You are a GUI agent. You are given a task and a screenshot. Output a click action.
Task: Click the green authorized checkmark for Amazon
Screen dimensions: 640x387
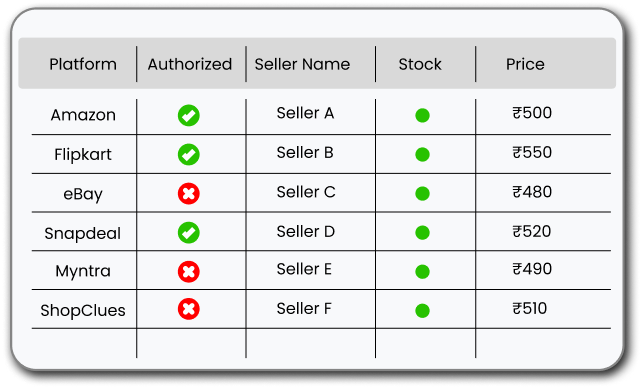click(x=189, y=116)
